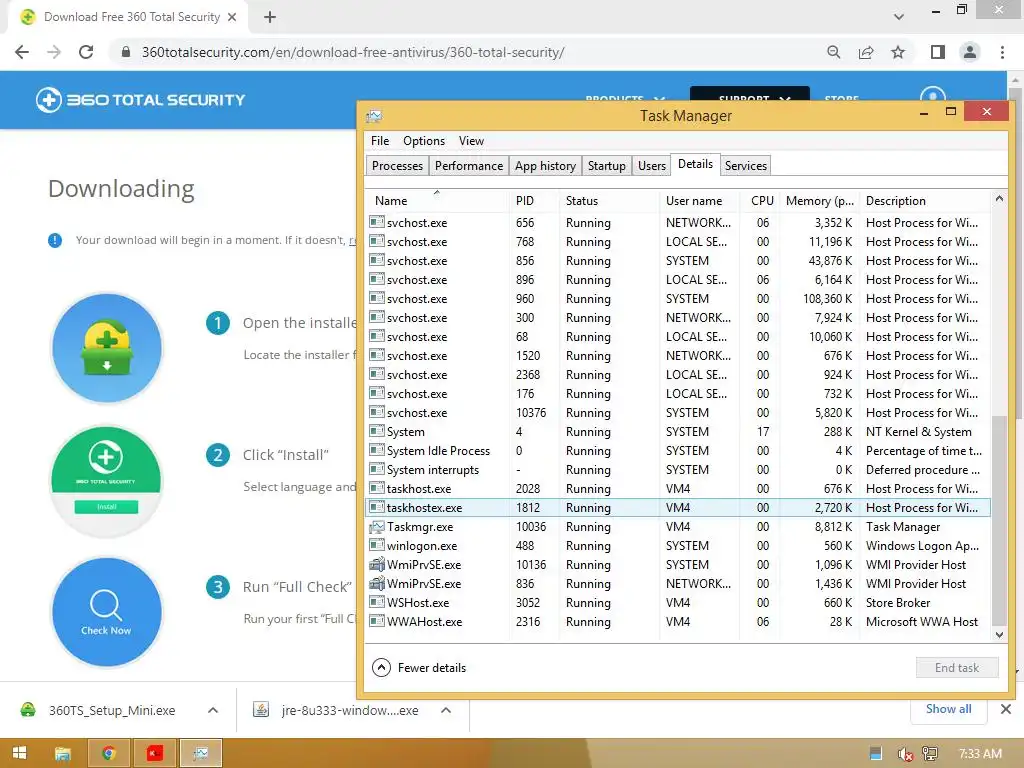The image size is (1024, 768).
Task: Open Chrome three-dot menu
Action: [1002, 52]
